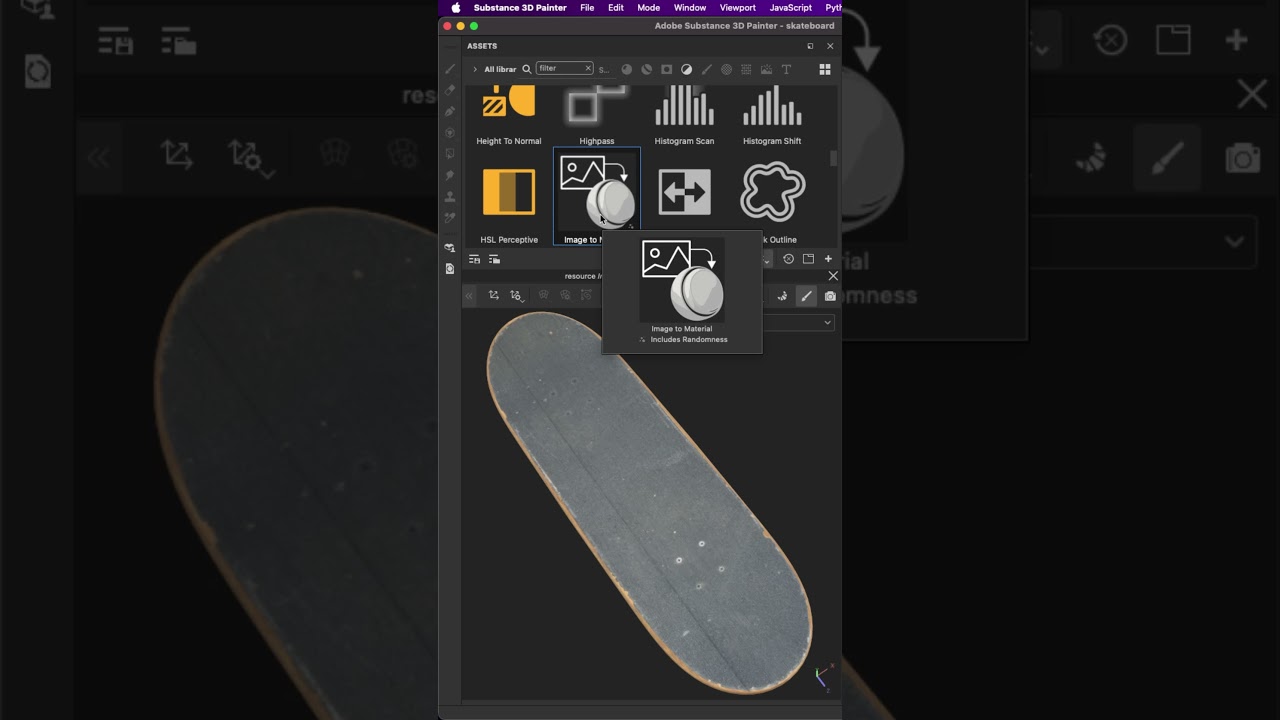Image resolution: width=1280 pixels, height=720 pixels.
Task: Collapse the viewport toolbar with double chevron
Action: pos(469,296)
